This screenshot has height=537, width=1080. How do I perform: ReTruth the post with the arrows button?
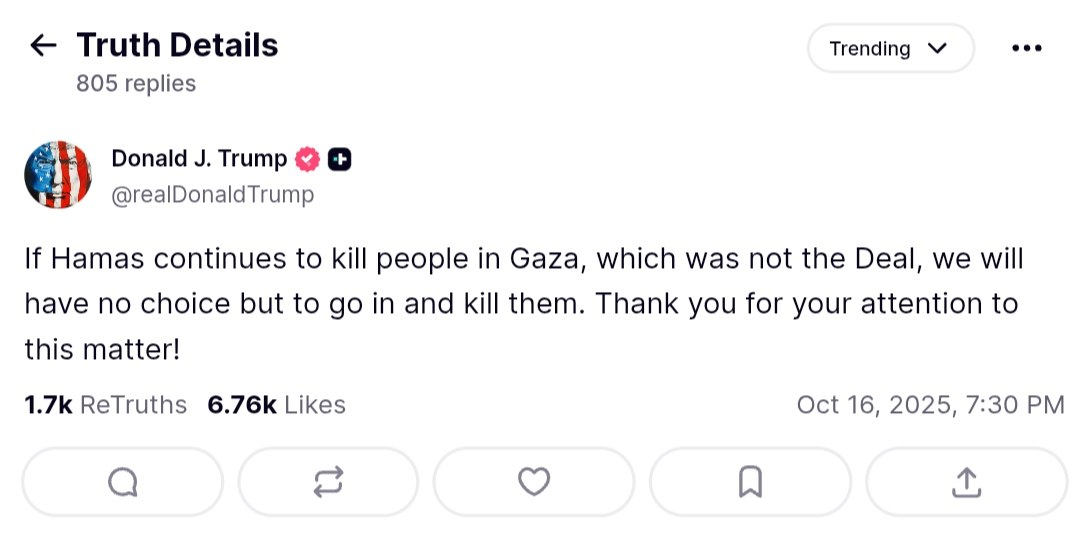tap(328, 482)
